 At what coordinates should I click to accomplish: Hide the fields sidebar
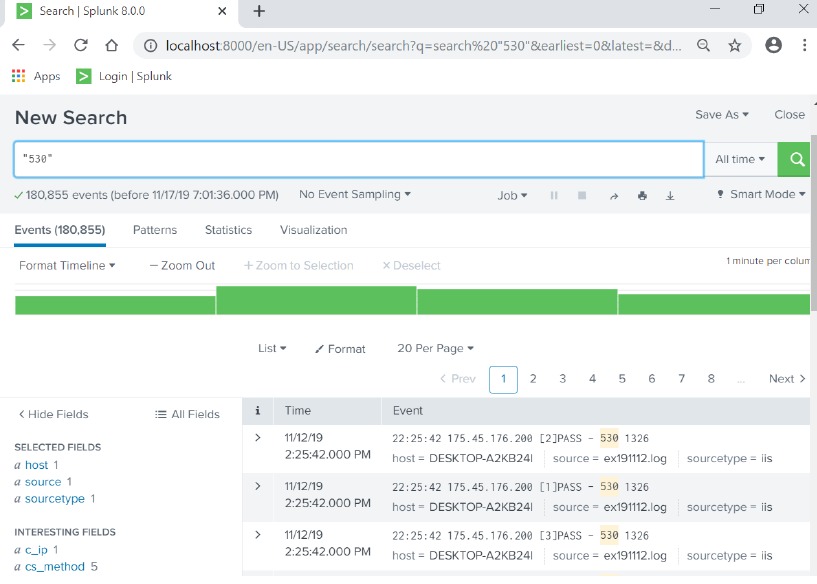[x=53, y=414]
